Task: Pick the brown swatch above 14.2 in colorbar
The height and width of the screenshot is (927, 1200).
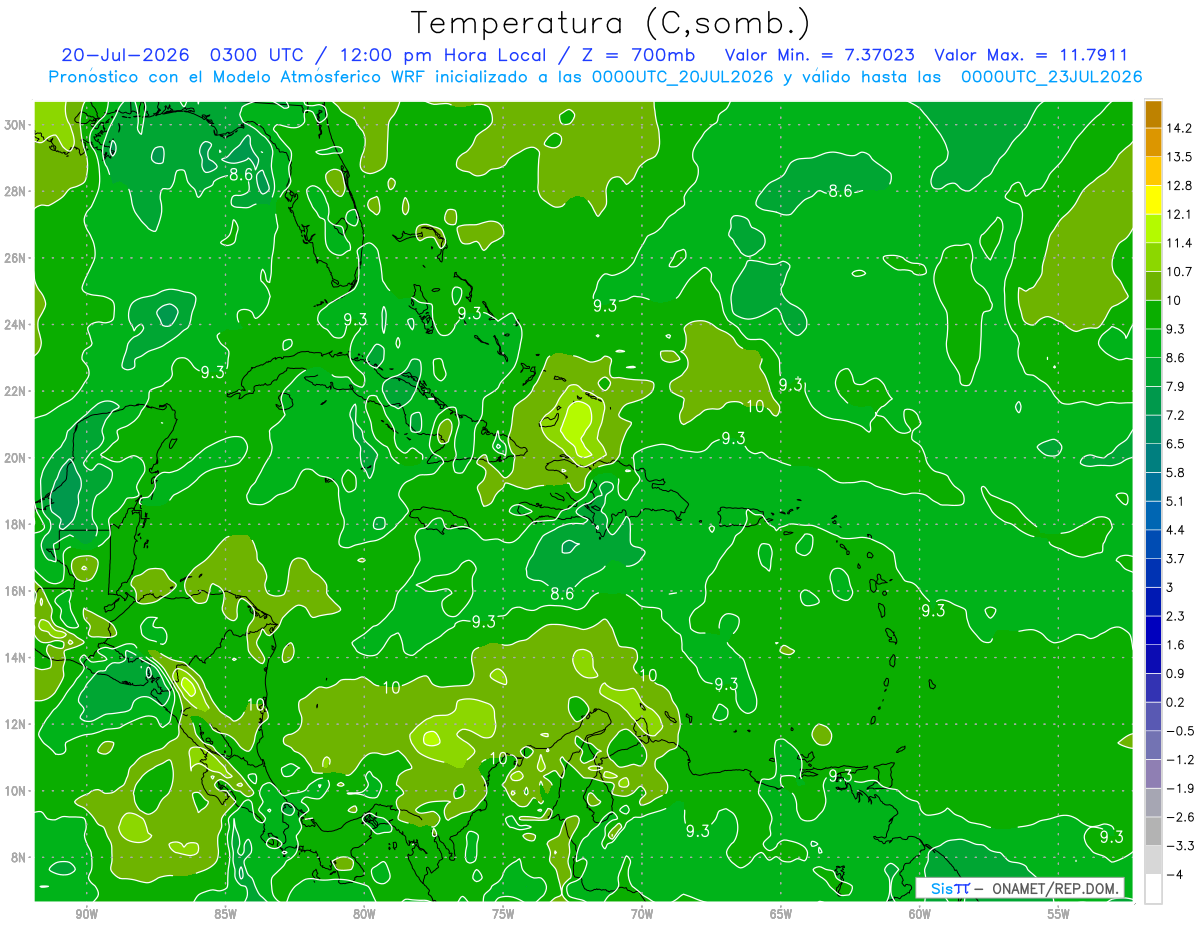Action: tap(1153, 114)
